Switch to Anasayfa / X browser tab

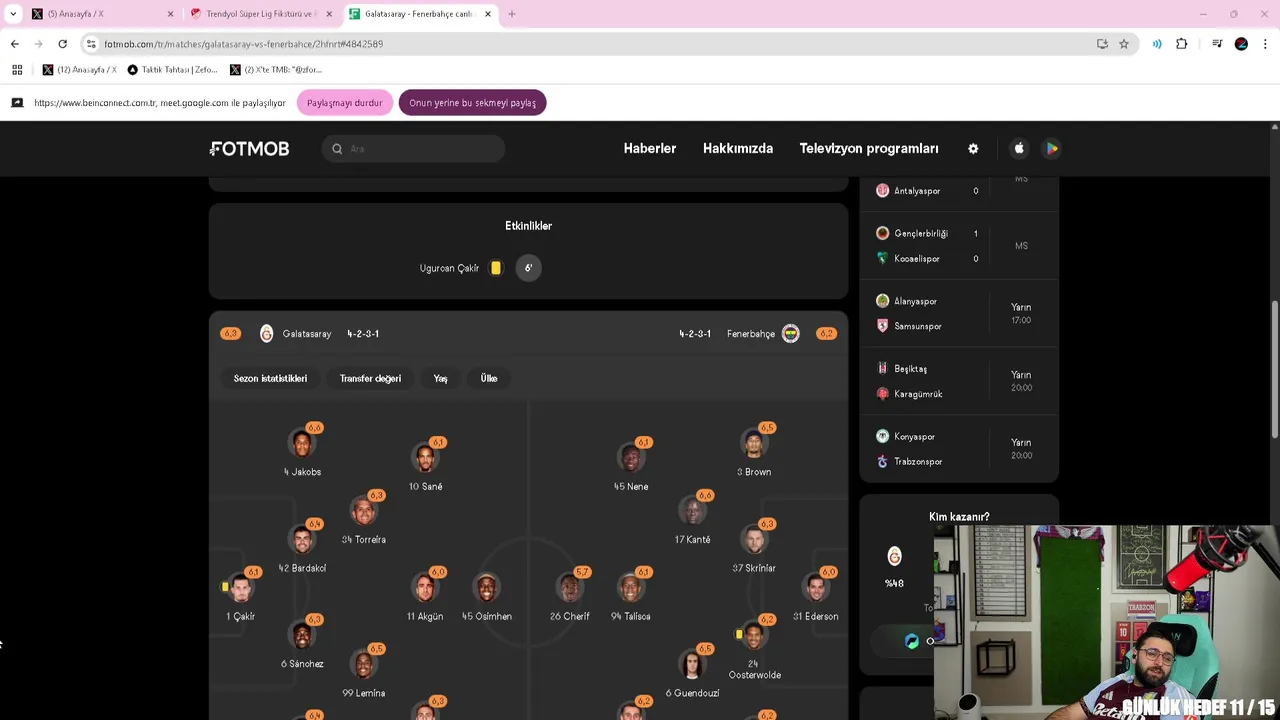(x=103, y=14)
